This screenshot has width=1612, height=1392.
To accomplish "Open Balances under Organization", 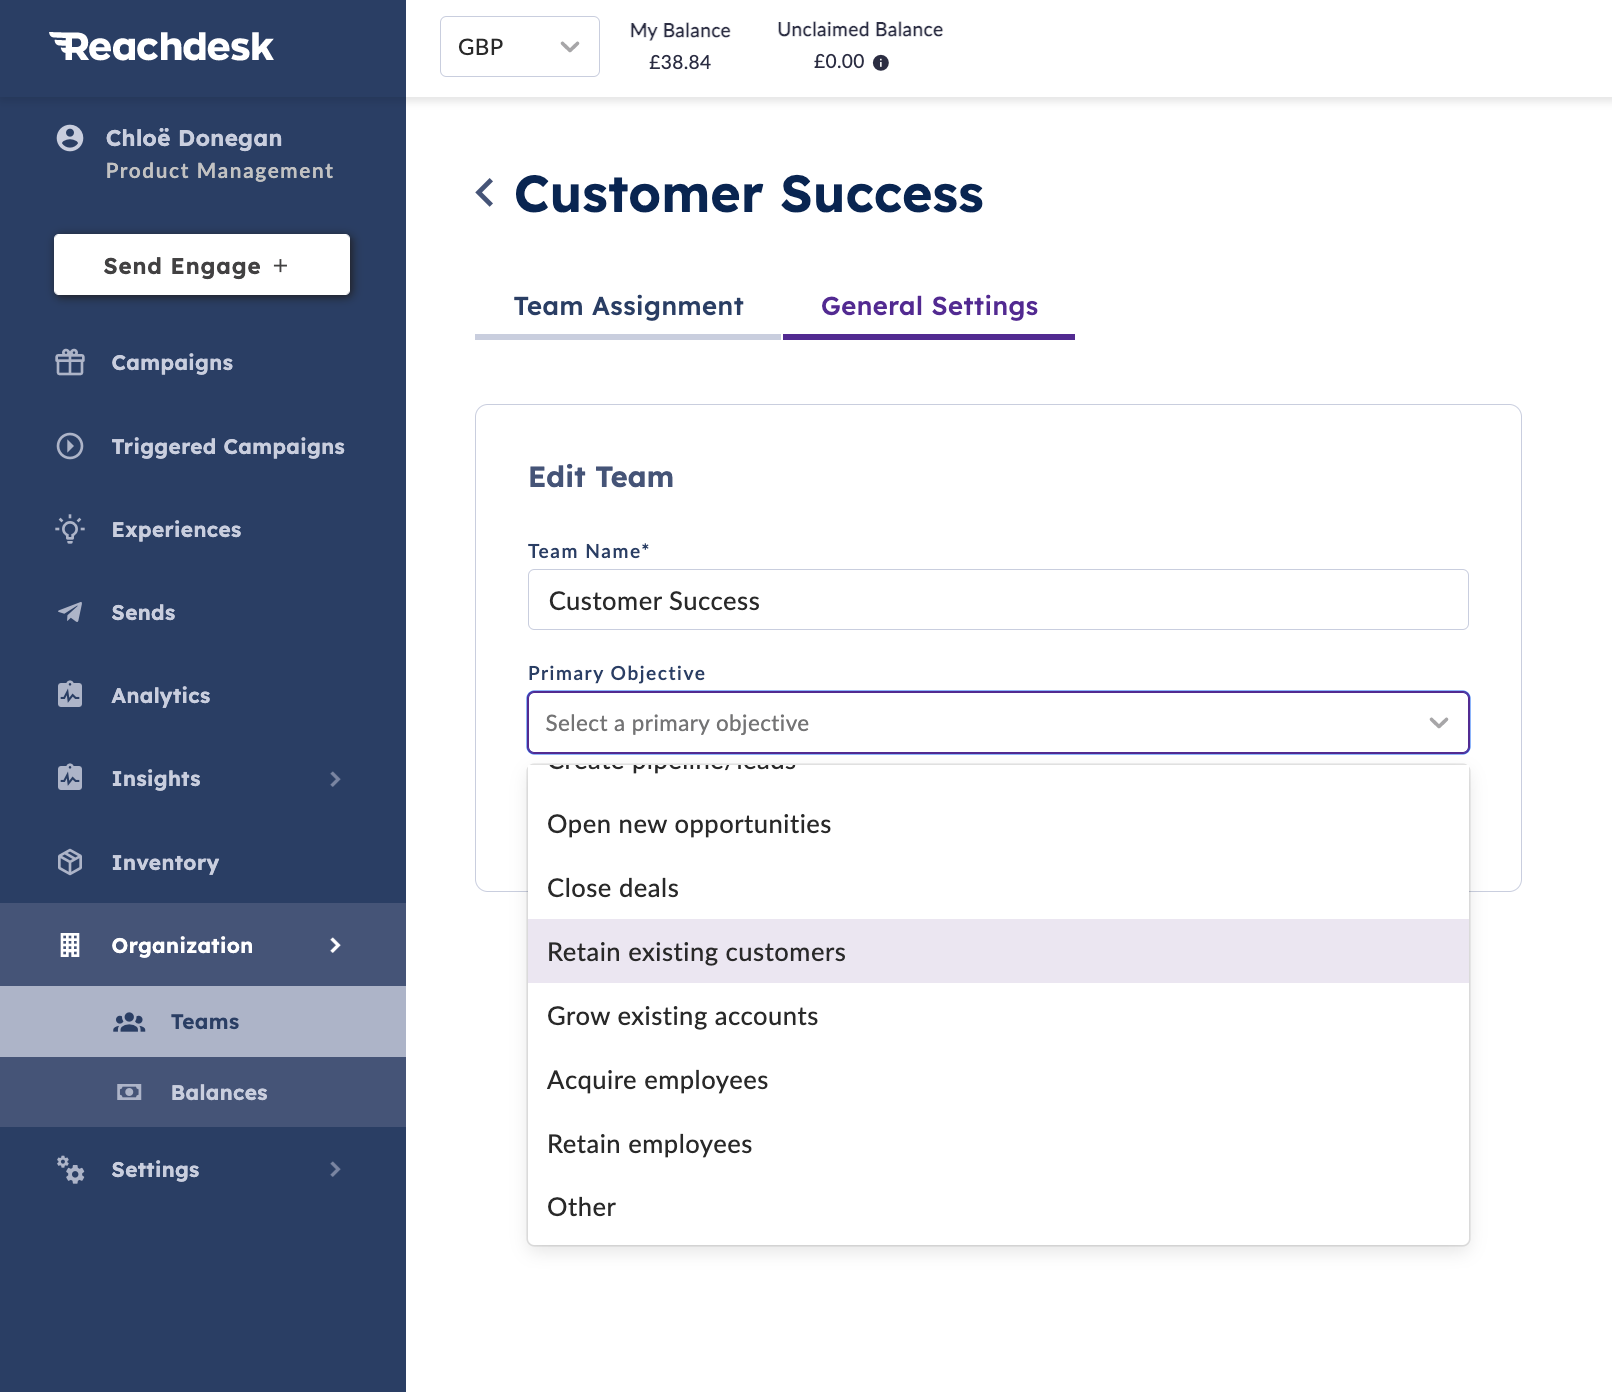I will (x=203, y=1092).
